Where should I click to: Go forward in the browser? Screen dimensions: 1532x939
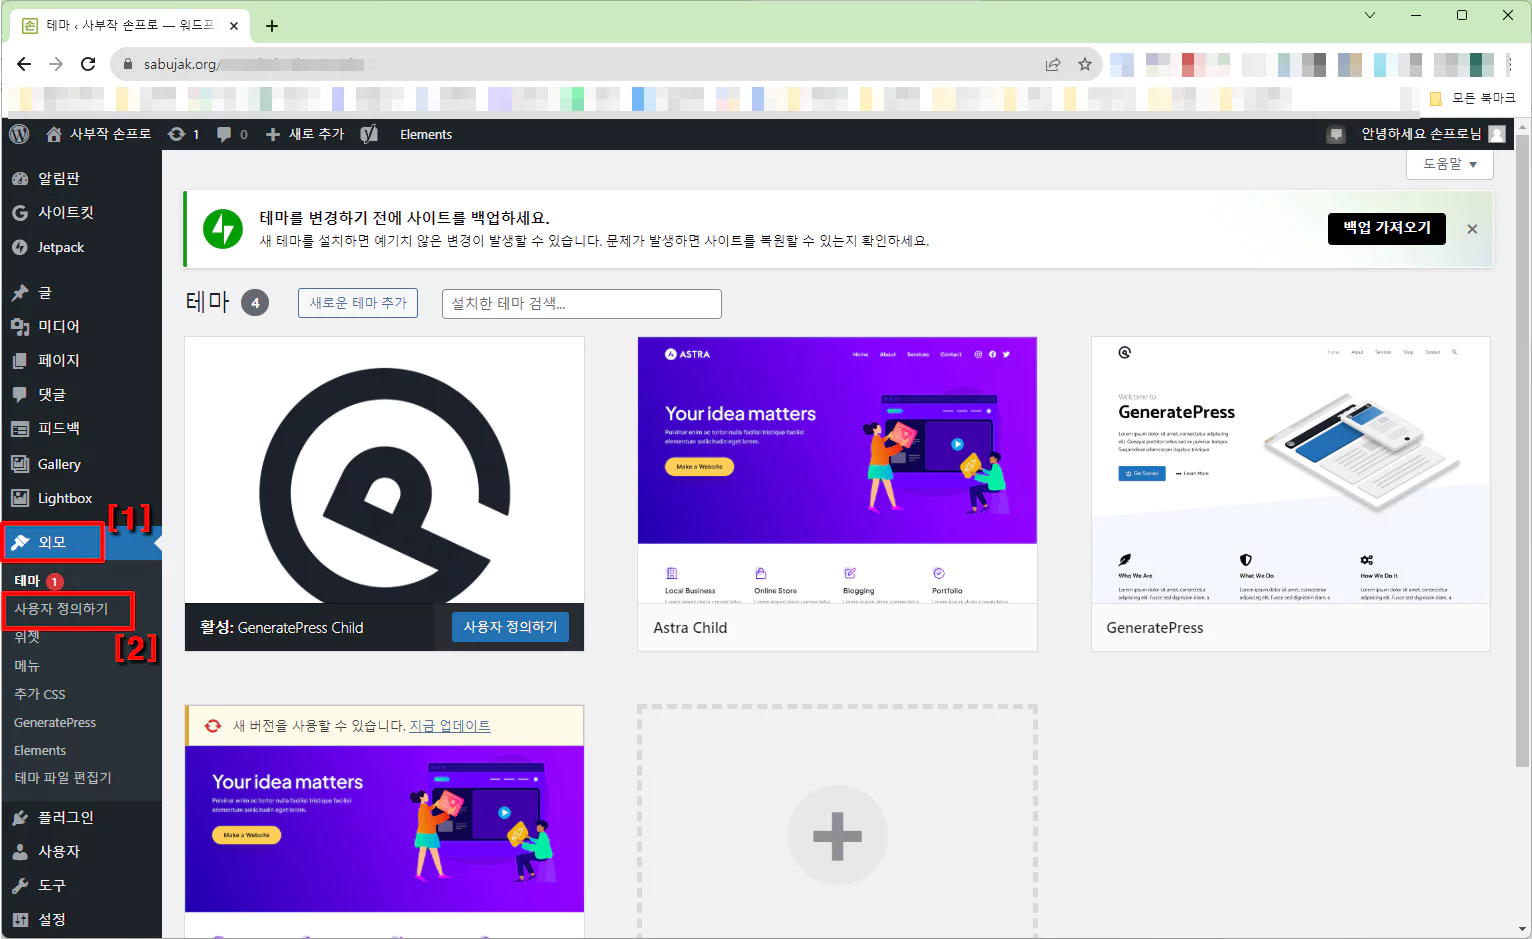pyautogui.click(x=56, y=64)
